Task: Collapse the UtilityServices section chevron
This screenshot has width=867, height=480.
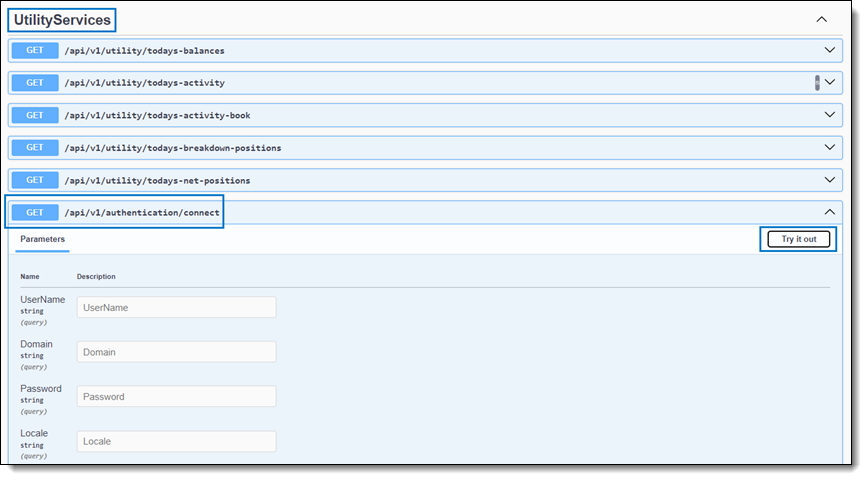Action: tap(822, 19)
